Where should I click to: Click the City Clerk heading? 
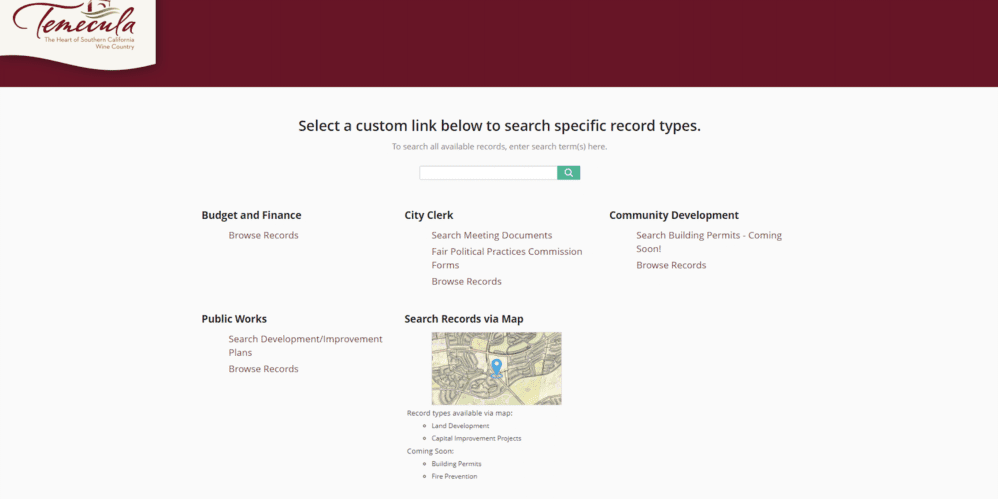tap(428, 215)
